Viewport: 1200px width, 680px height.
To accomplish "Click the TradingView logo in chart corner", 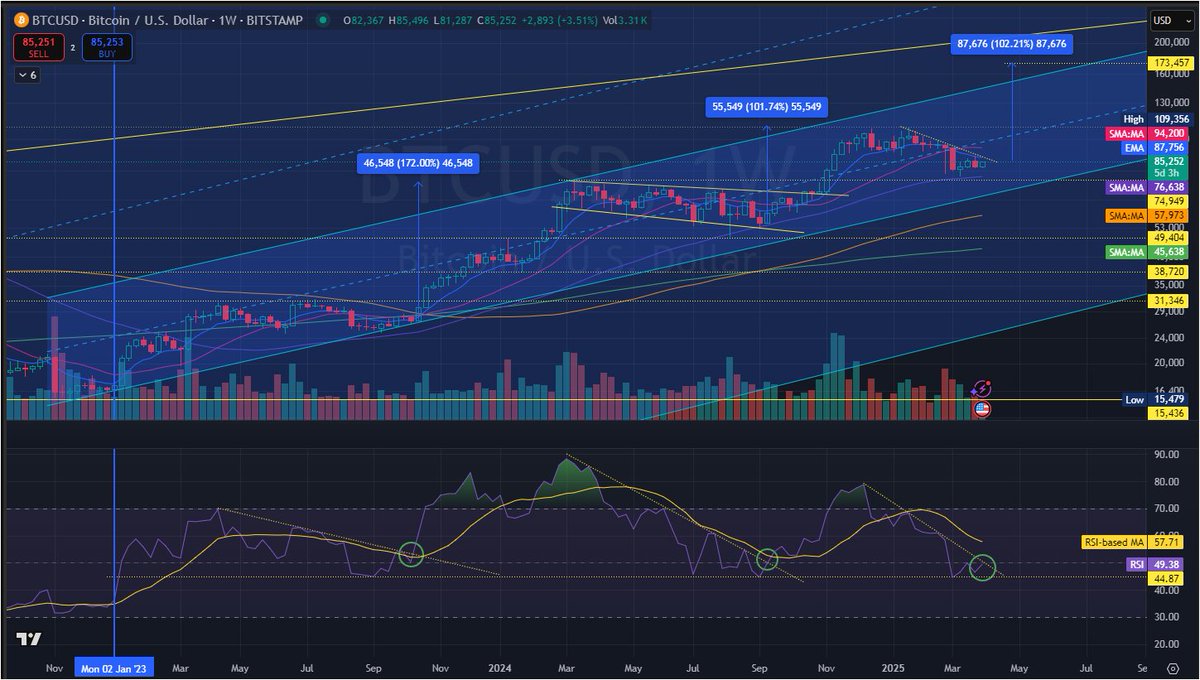I will (x=28, y=640).
